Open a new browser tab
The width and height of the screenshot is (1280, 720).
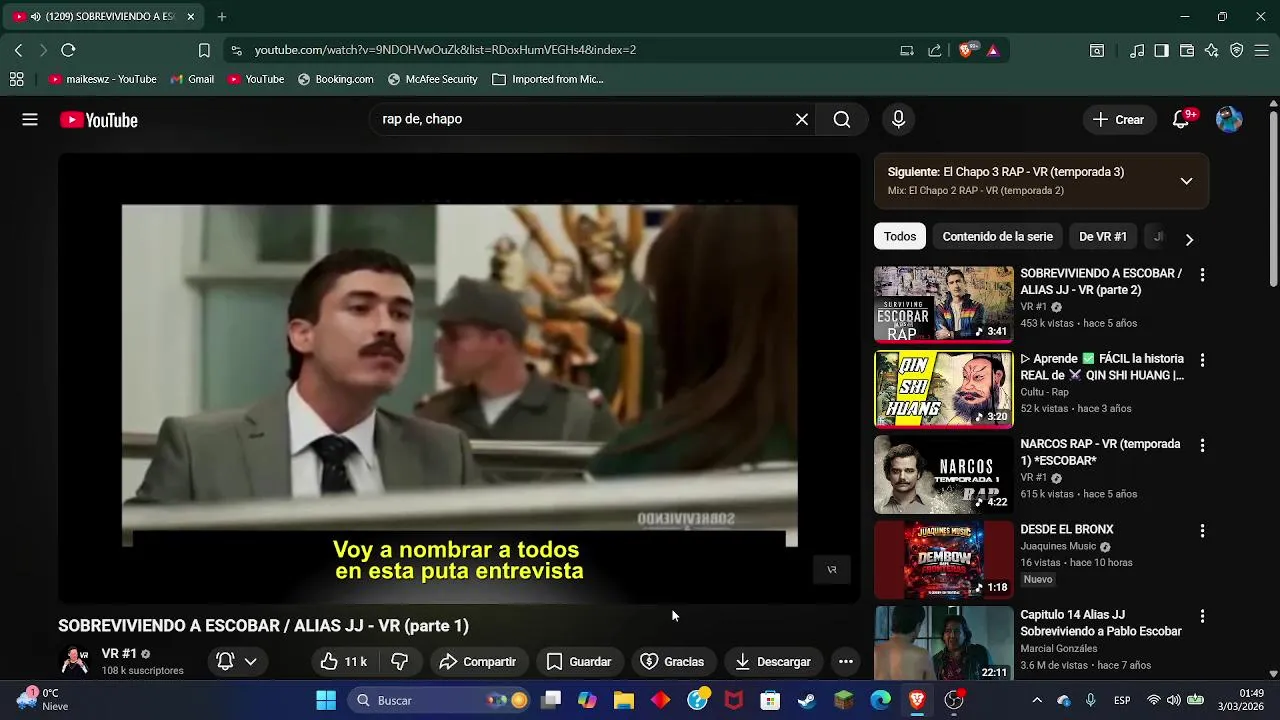click(x=222, y=17)
